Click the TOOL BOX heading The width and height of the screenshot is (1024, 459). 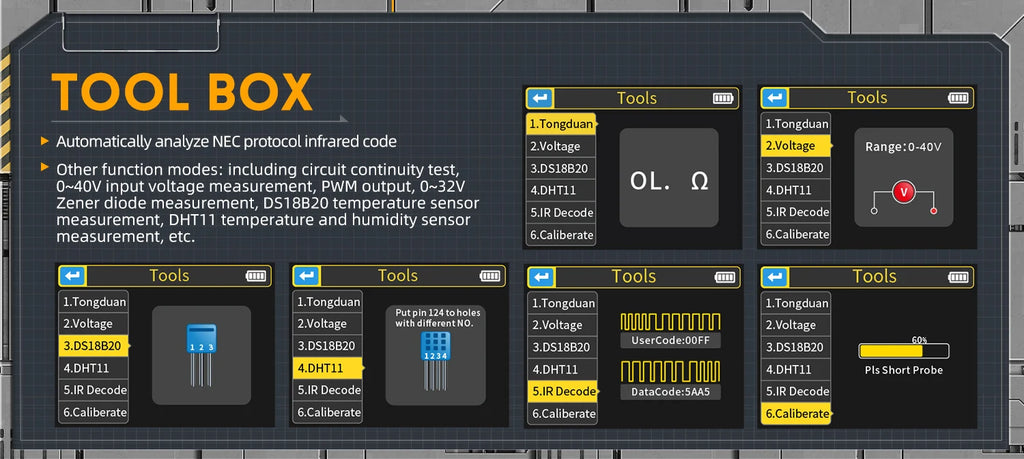pyautogui.click(x=181, y=92)
